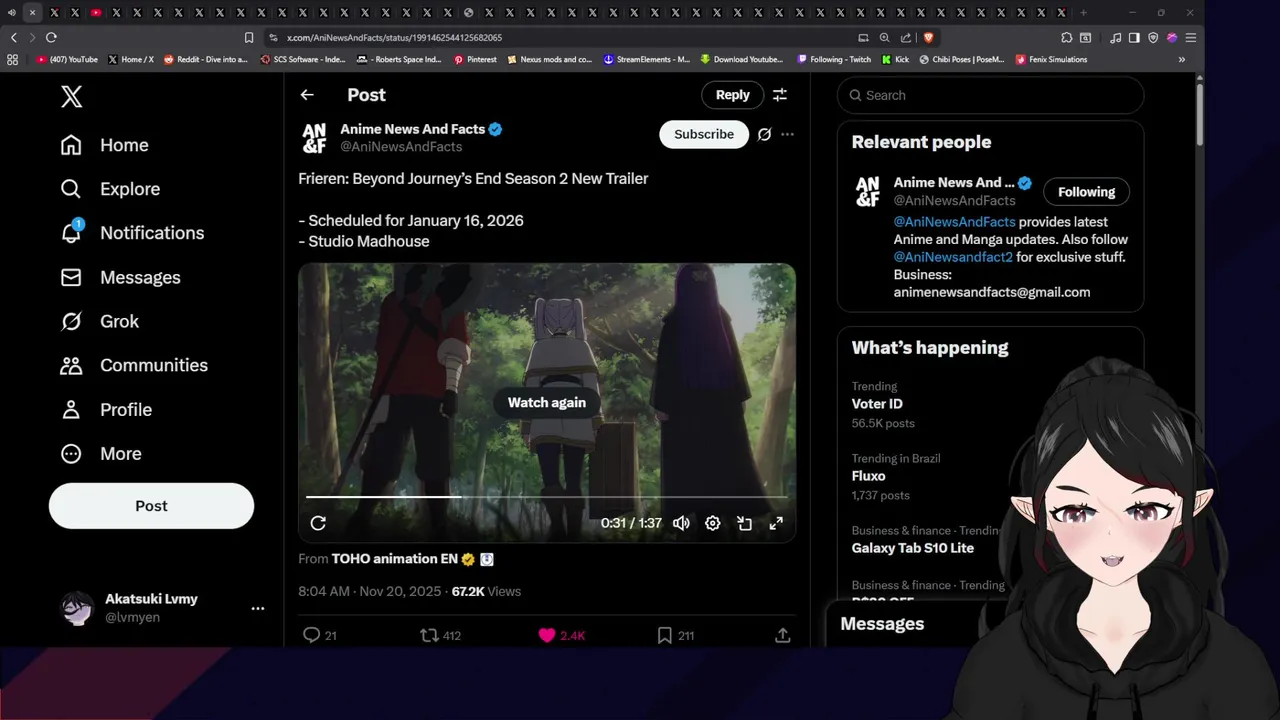Image resolution: width=1280 pixels, height=720 pixels.
Task: Click Following button in Relevant people
Action: click(x=1086, y=192)
